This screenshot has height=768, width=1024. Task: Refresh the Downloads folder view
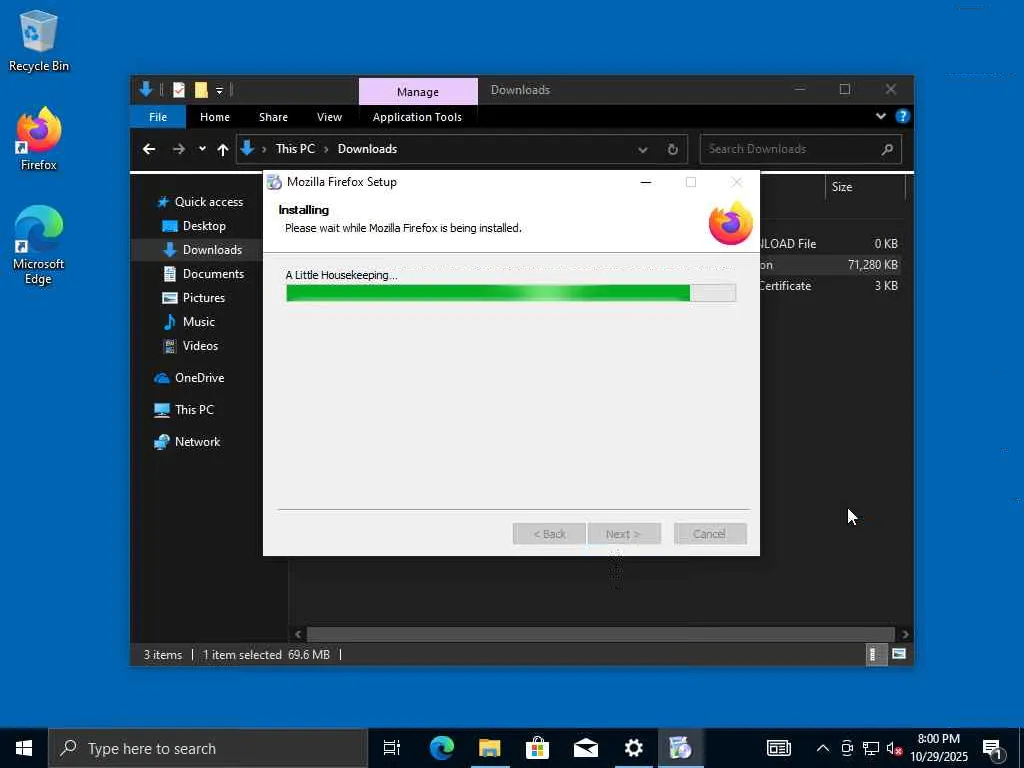[x=673, y=150]
